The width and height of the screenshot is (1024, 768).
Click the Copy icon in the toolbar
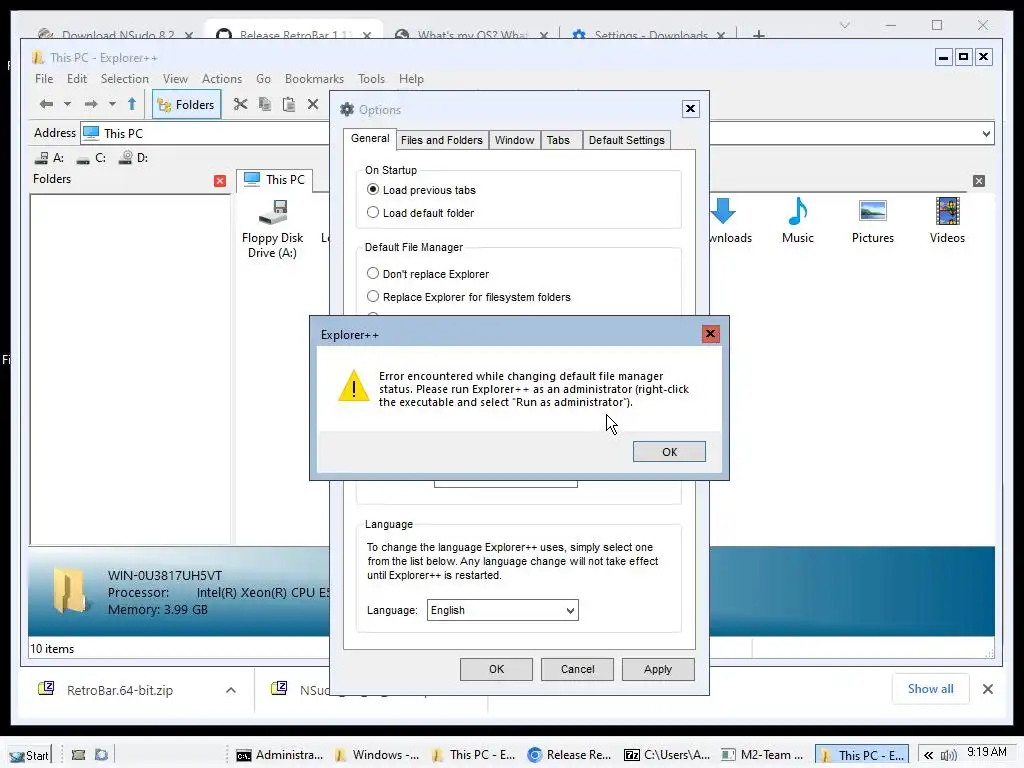pyautogui.click(x=264, y=104)
